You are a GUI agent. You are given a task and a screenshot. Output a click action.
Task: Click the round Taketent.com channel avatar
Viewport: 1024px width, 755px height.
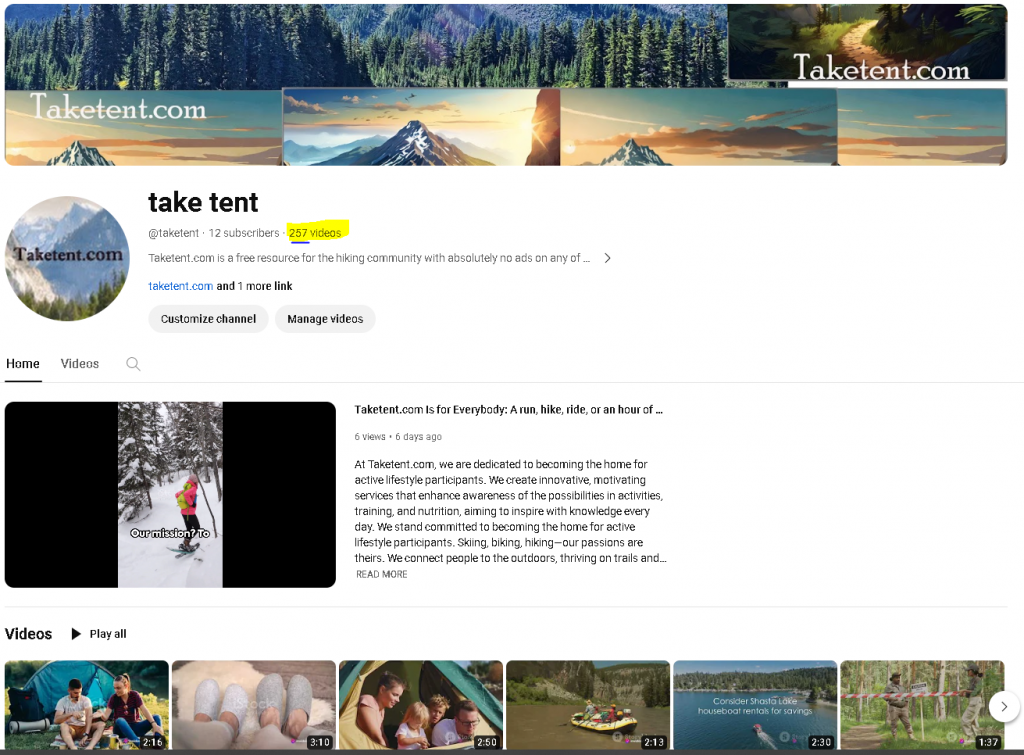(67, 259)
